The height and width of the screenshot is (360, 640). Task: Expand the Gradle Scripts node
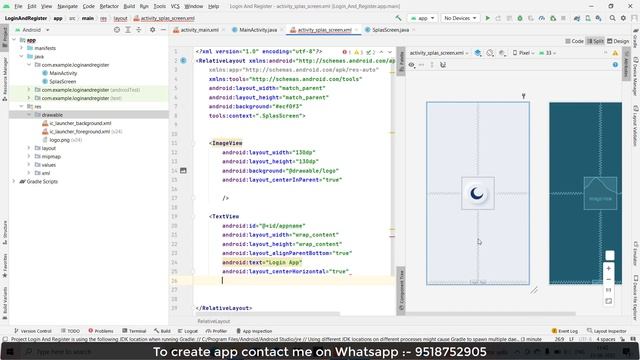pos(14,181)
